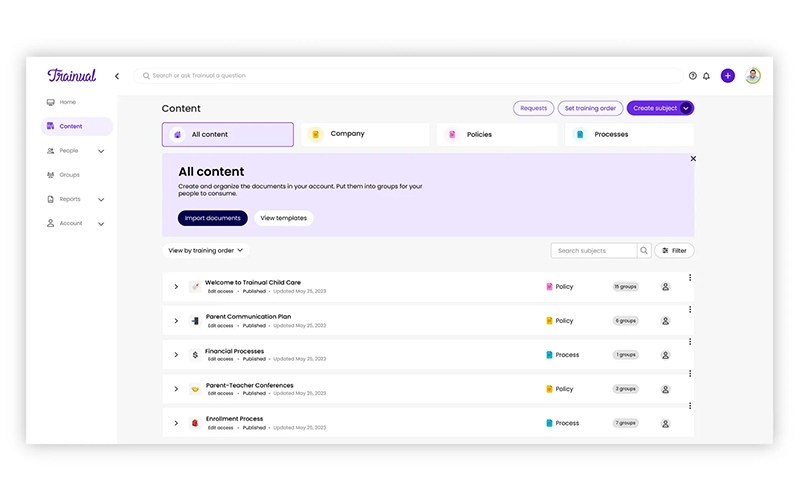This screenshot has width=800, height=500.
Task: Open the Welcome to Trainual Child Care title
Action: pos(253,282)
